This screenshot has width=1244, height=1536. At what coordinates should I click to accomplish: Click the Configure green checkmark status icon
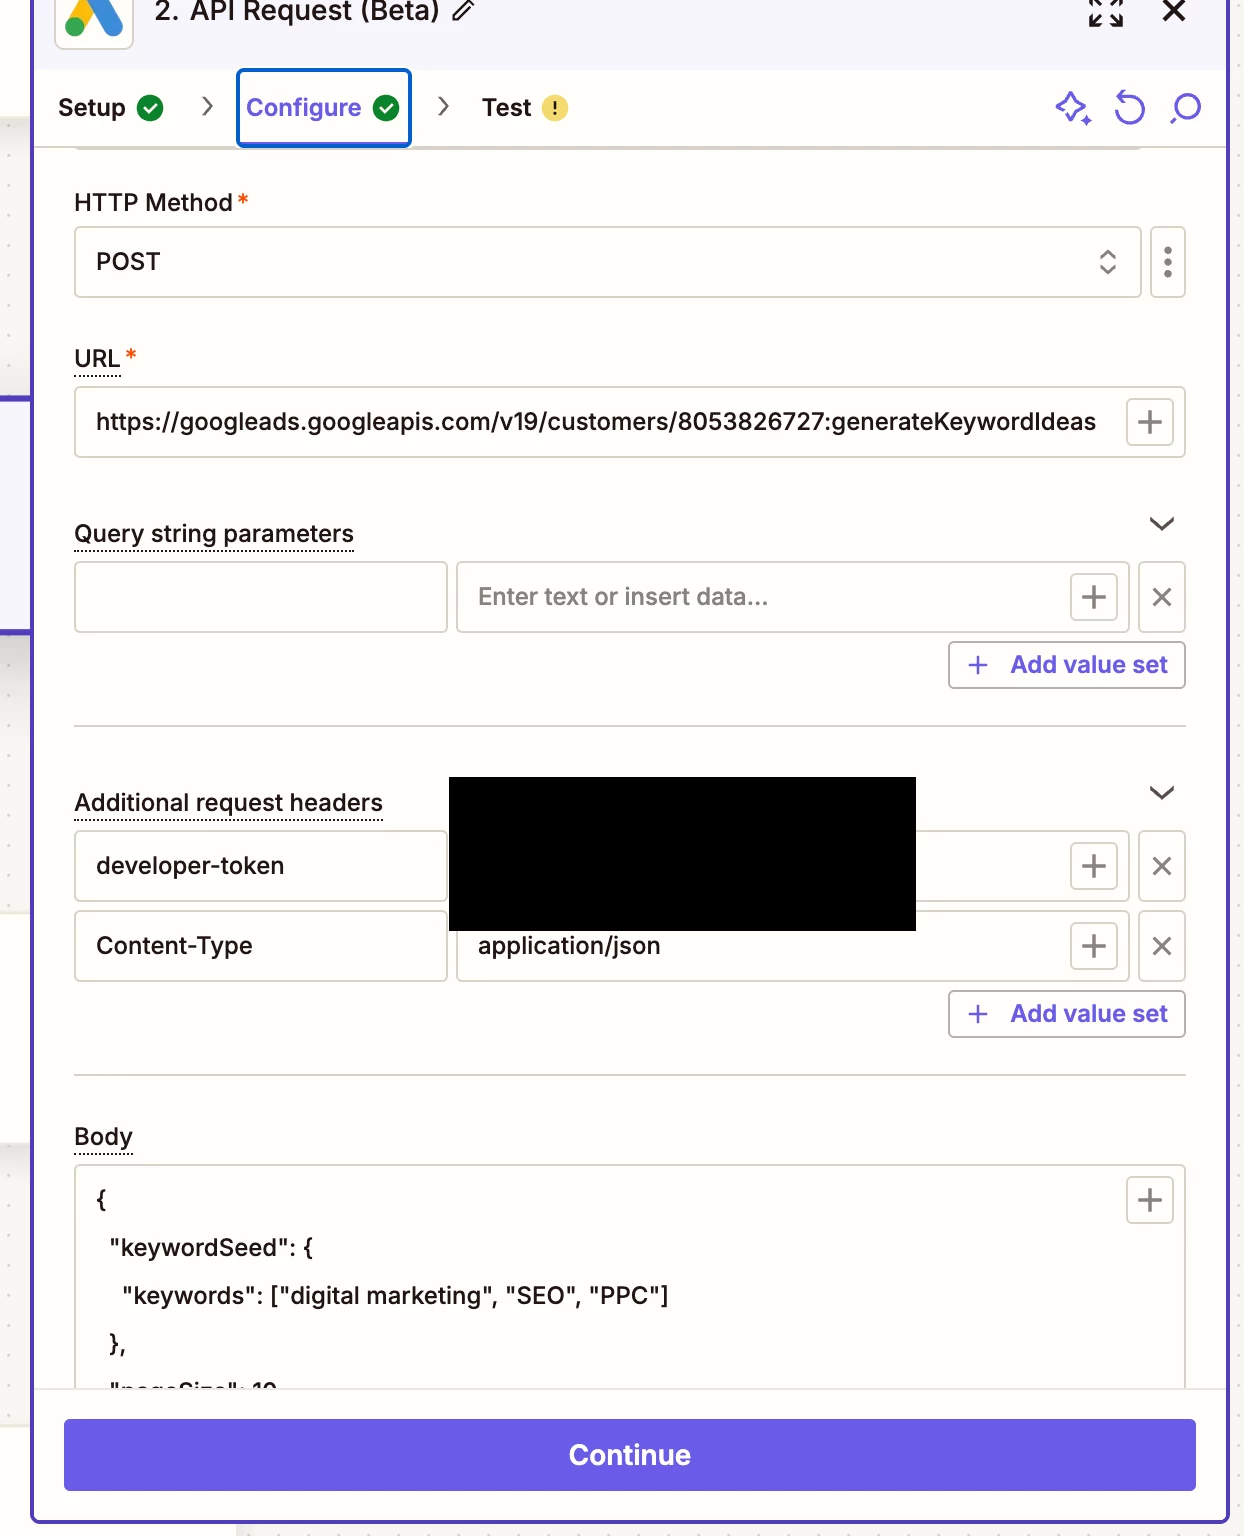[386, 108]
